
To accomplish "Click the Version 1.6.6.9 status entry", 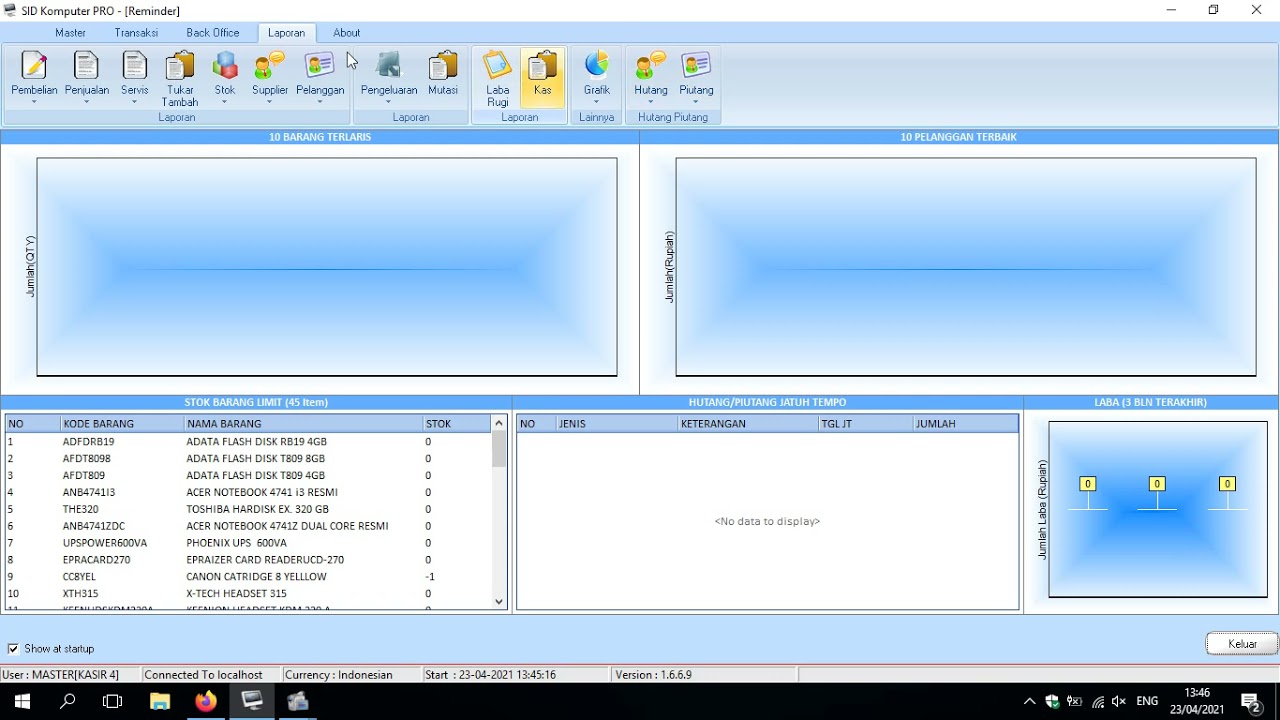I will (x=704, y=675).
